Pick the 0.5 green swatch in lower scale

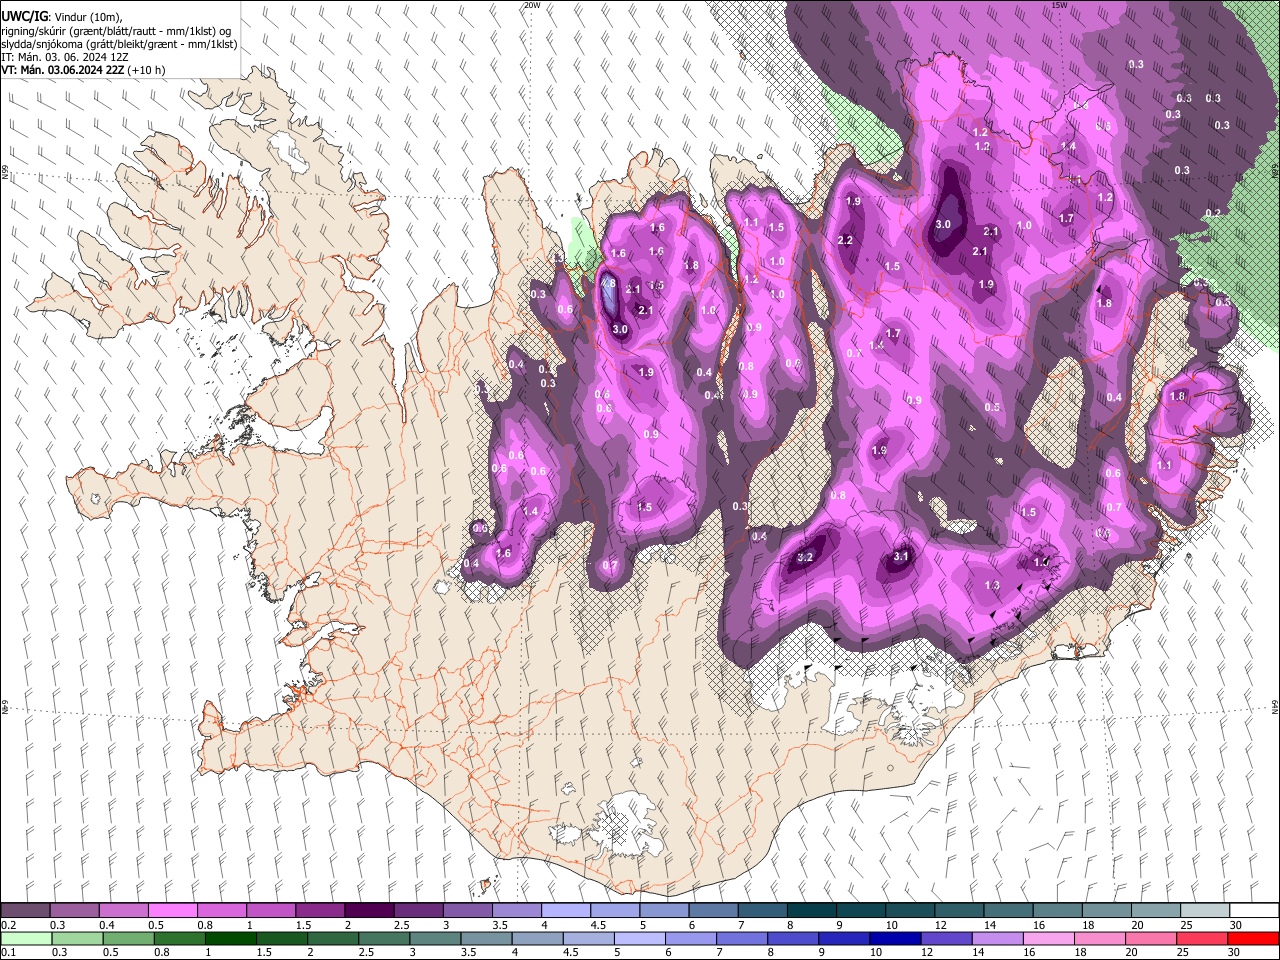(x=128, y=938)
